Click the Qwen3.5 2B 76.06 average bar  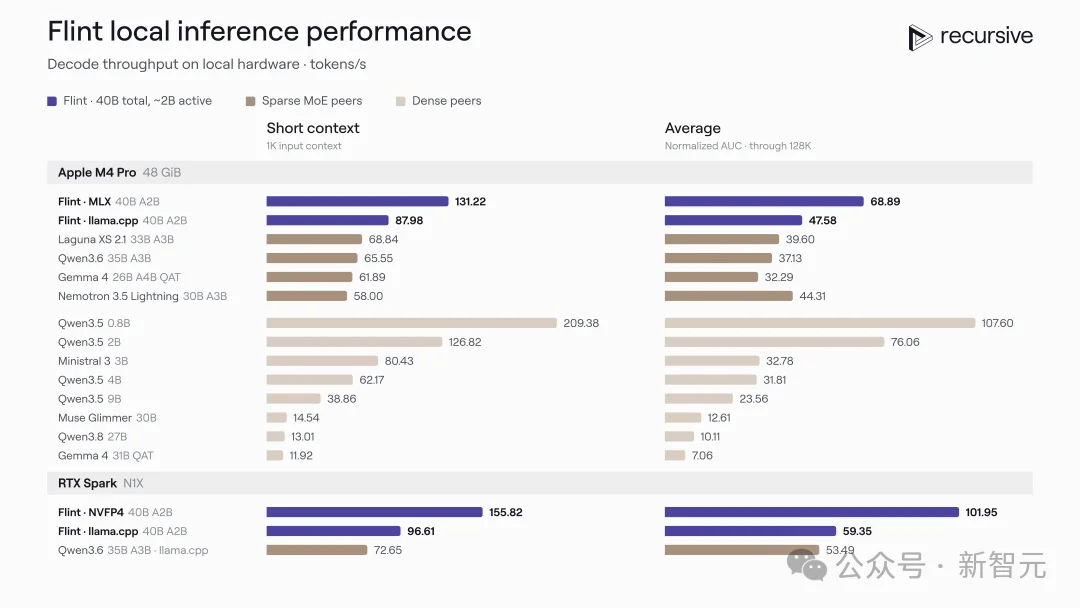click(774, 342)
